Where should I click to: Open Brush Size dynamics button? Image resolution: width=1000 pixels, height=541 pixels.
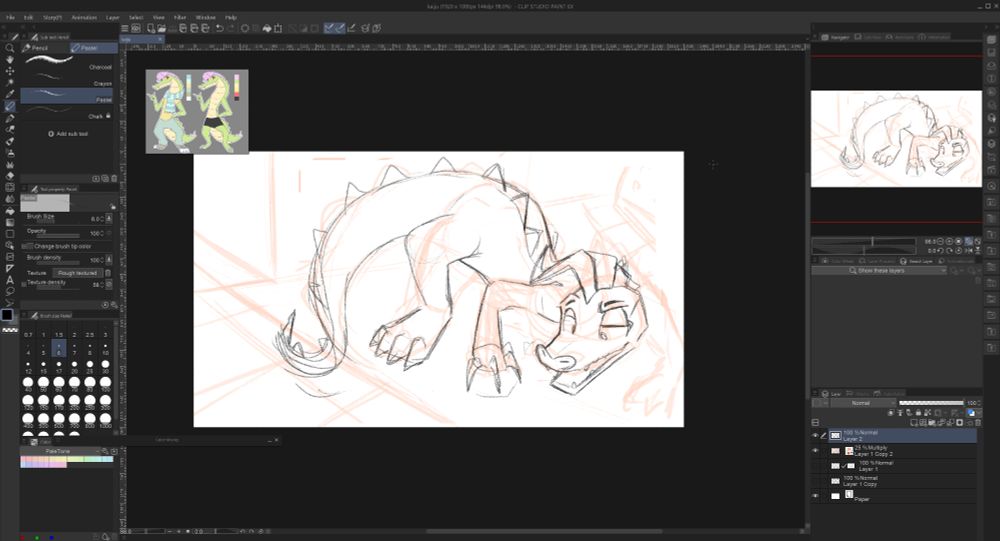click(x=109, y=218)
